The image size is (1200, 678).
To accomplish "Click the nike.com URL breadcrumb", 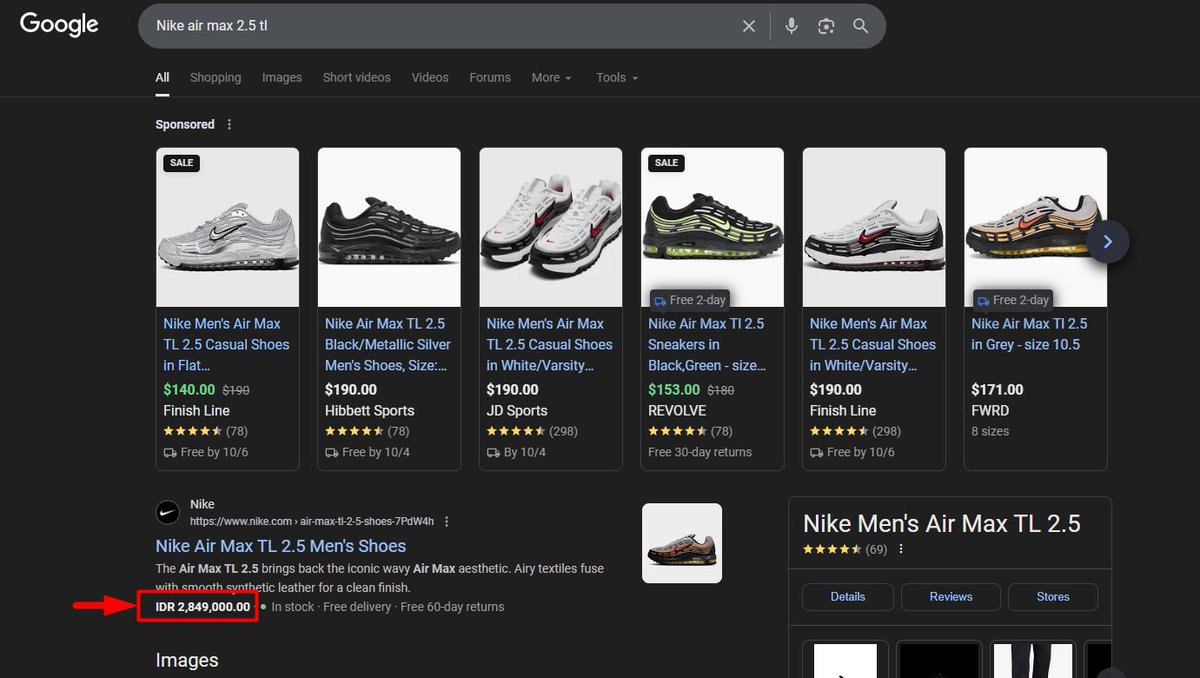I will pos(312,521).
